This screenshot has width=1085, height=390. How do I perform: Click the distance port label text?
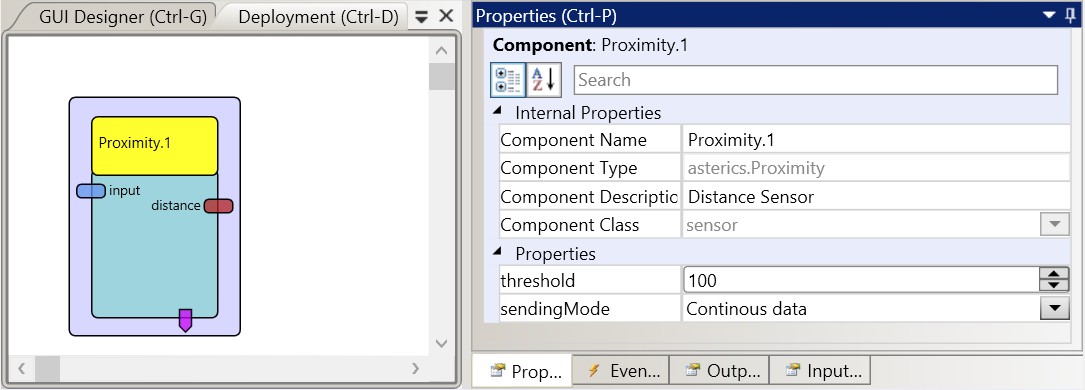(176, 206)
